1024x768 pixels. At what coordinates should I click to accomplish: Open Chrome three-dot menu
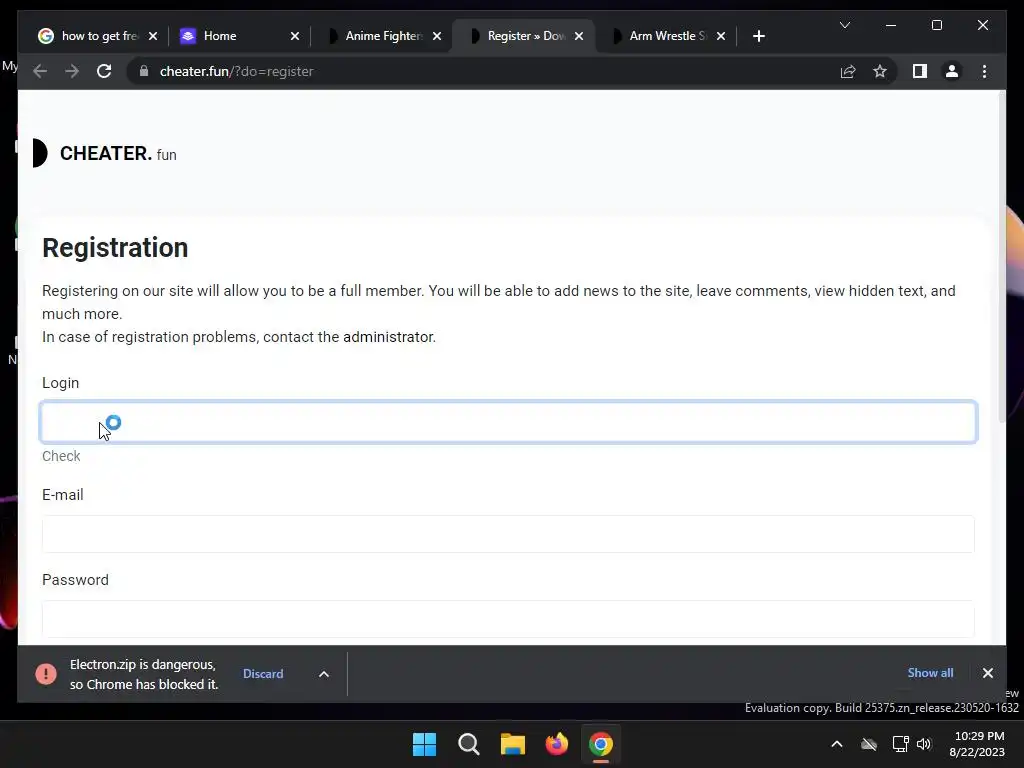pyautogui.click(x=984, y=71)
